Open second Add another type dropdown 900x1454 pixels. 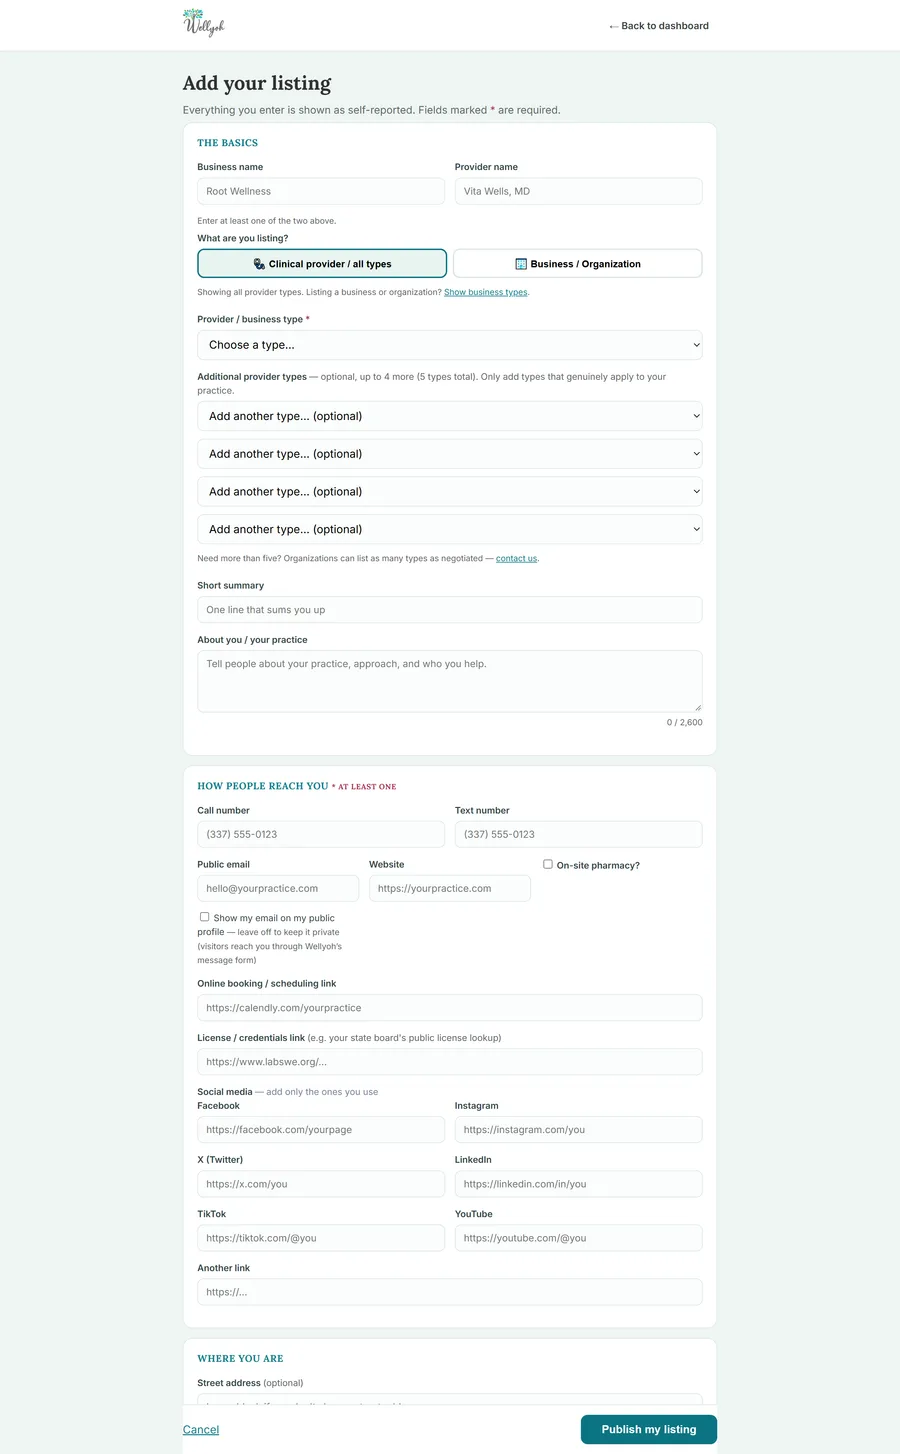(450, 454)
